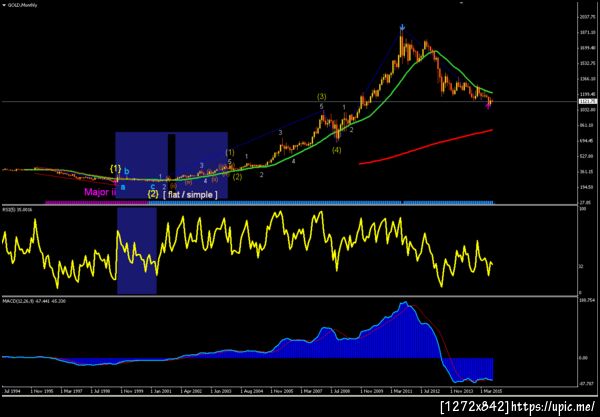Click the 694.45 price axis label
This screenshot has width=600, height=417.
587,141
